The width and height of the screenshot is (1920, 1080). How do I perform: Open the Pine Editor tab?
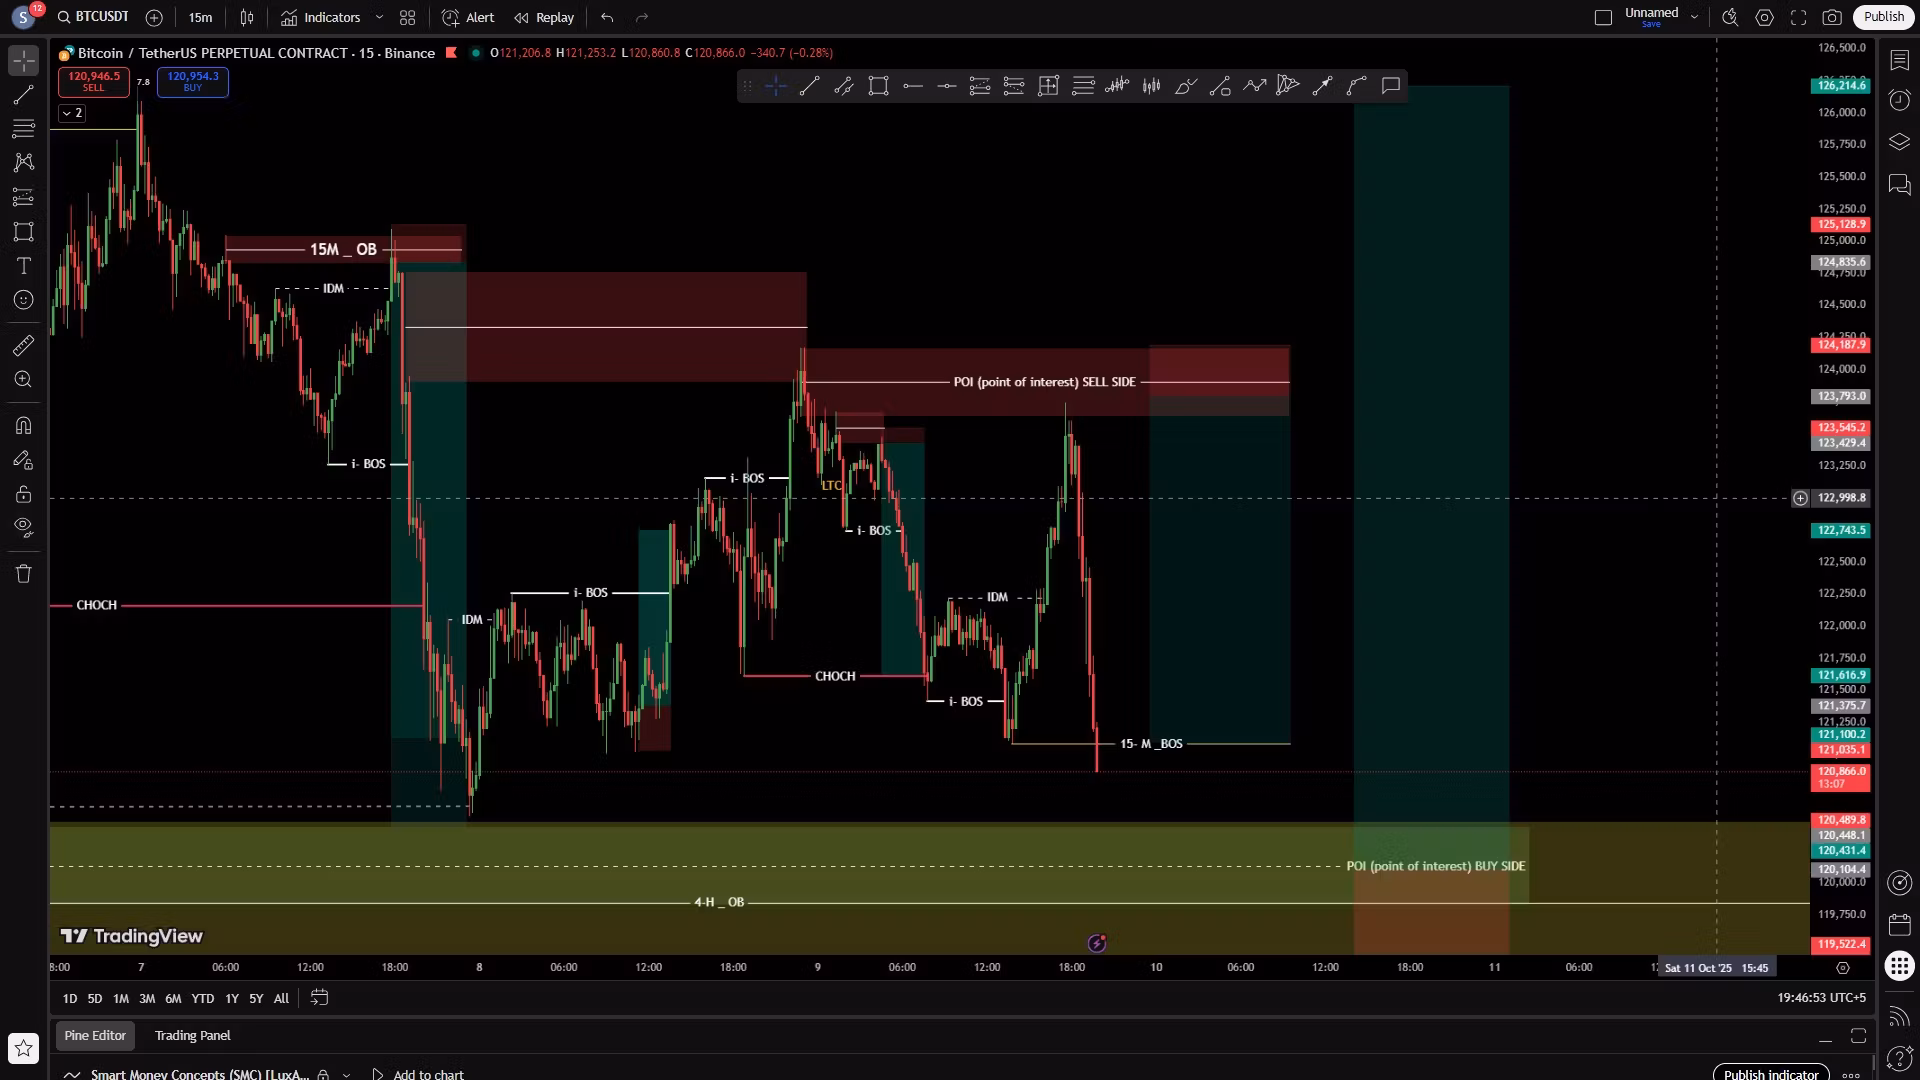(x=95, y=1035)
